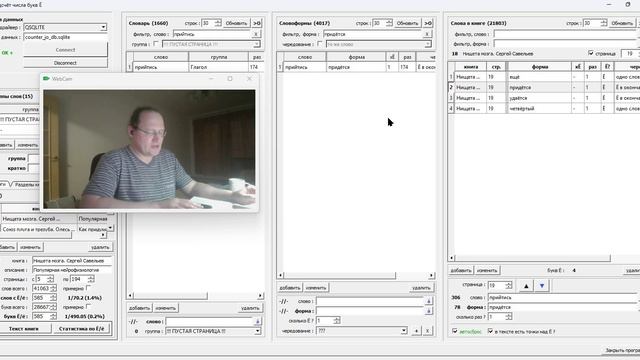Screen dimensions: 640x360
Task: Switch to the 'Разделы' tab
Action: (x=26, y=184)
